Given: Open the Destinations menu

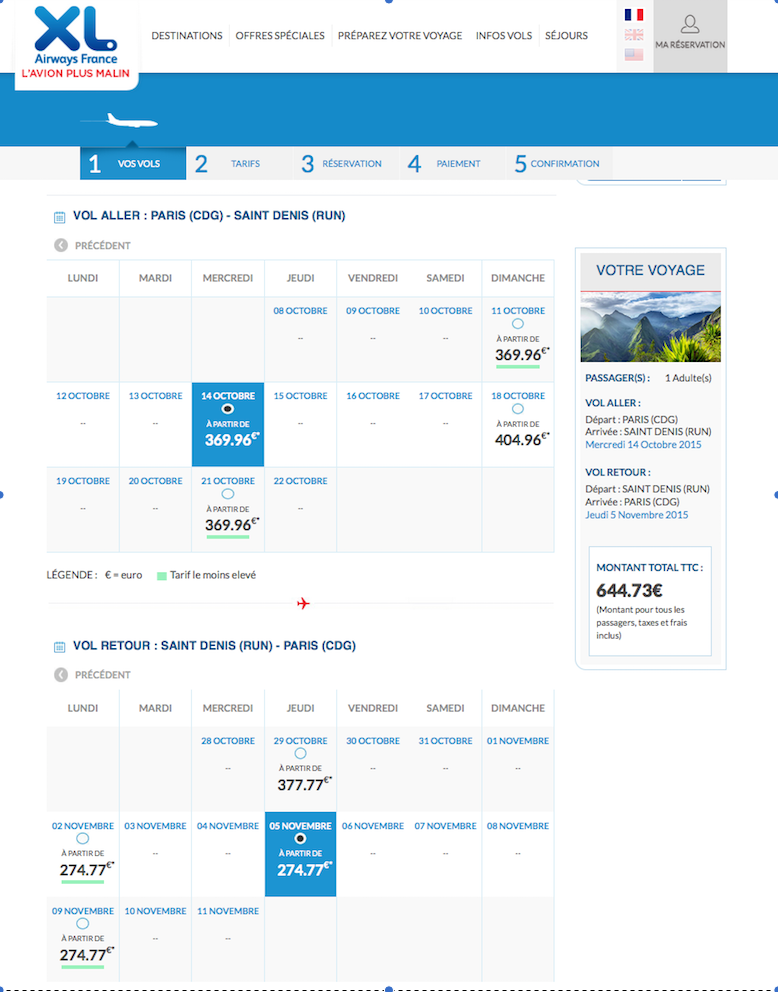Looking at the screenshot, I should pos(187,36).
